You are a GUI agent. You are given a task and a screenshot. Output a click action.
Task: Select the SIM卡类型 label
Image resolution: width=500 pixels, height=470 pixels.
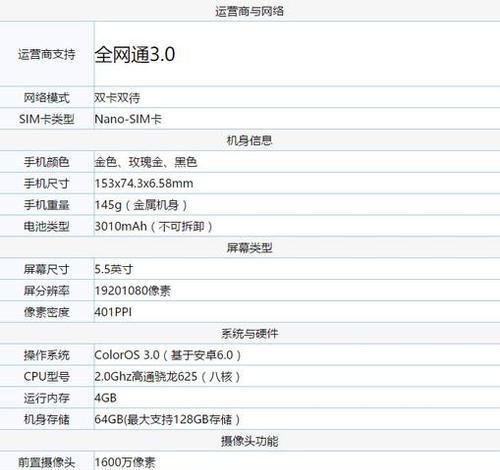pyautogui.click(x=47, y=119)
